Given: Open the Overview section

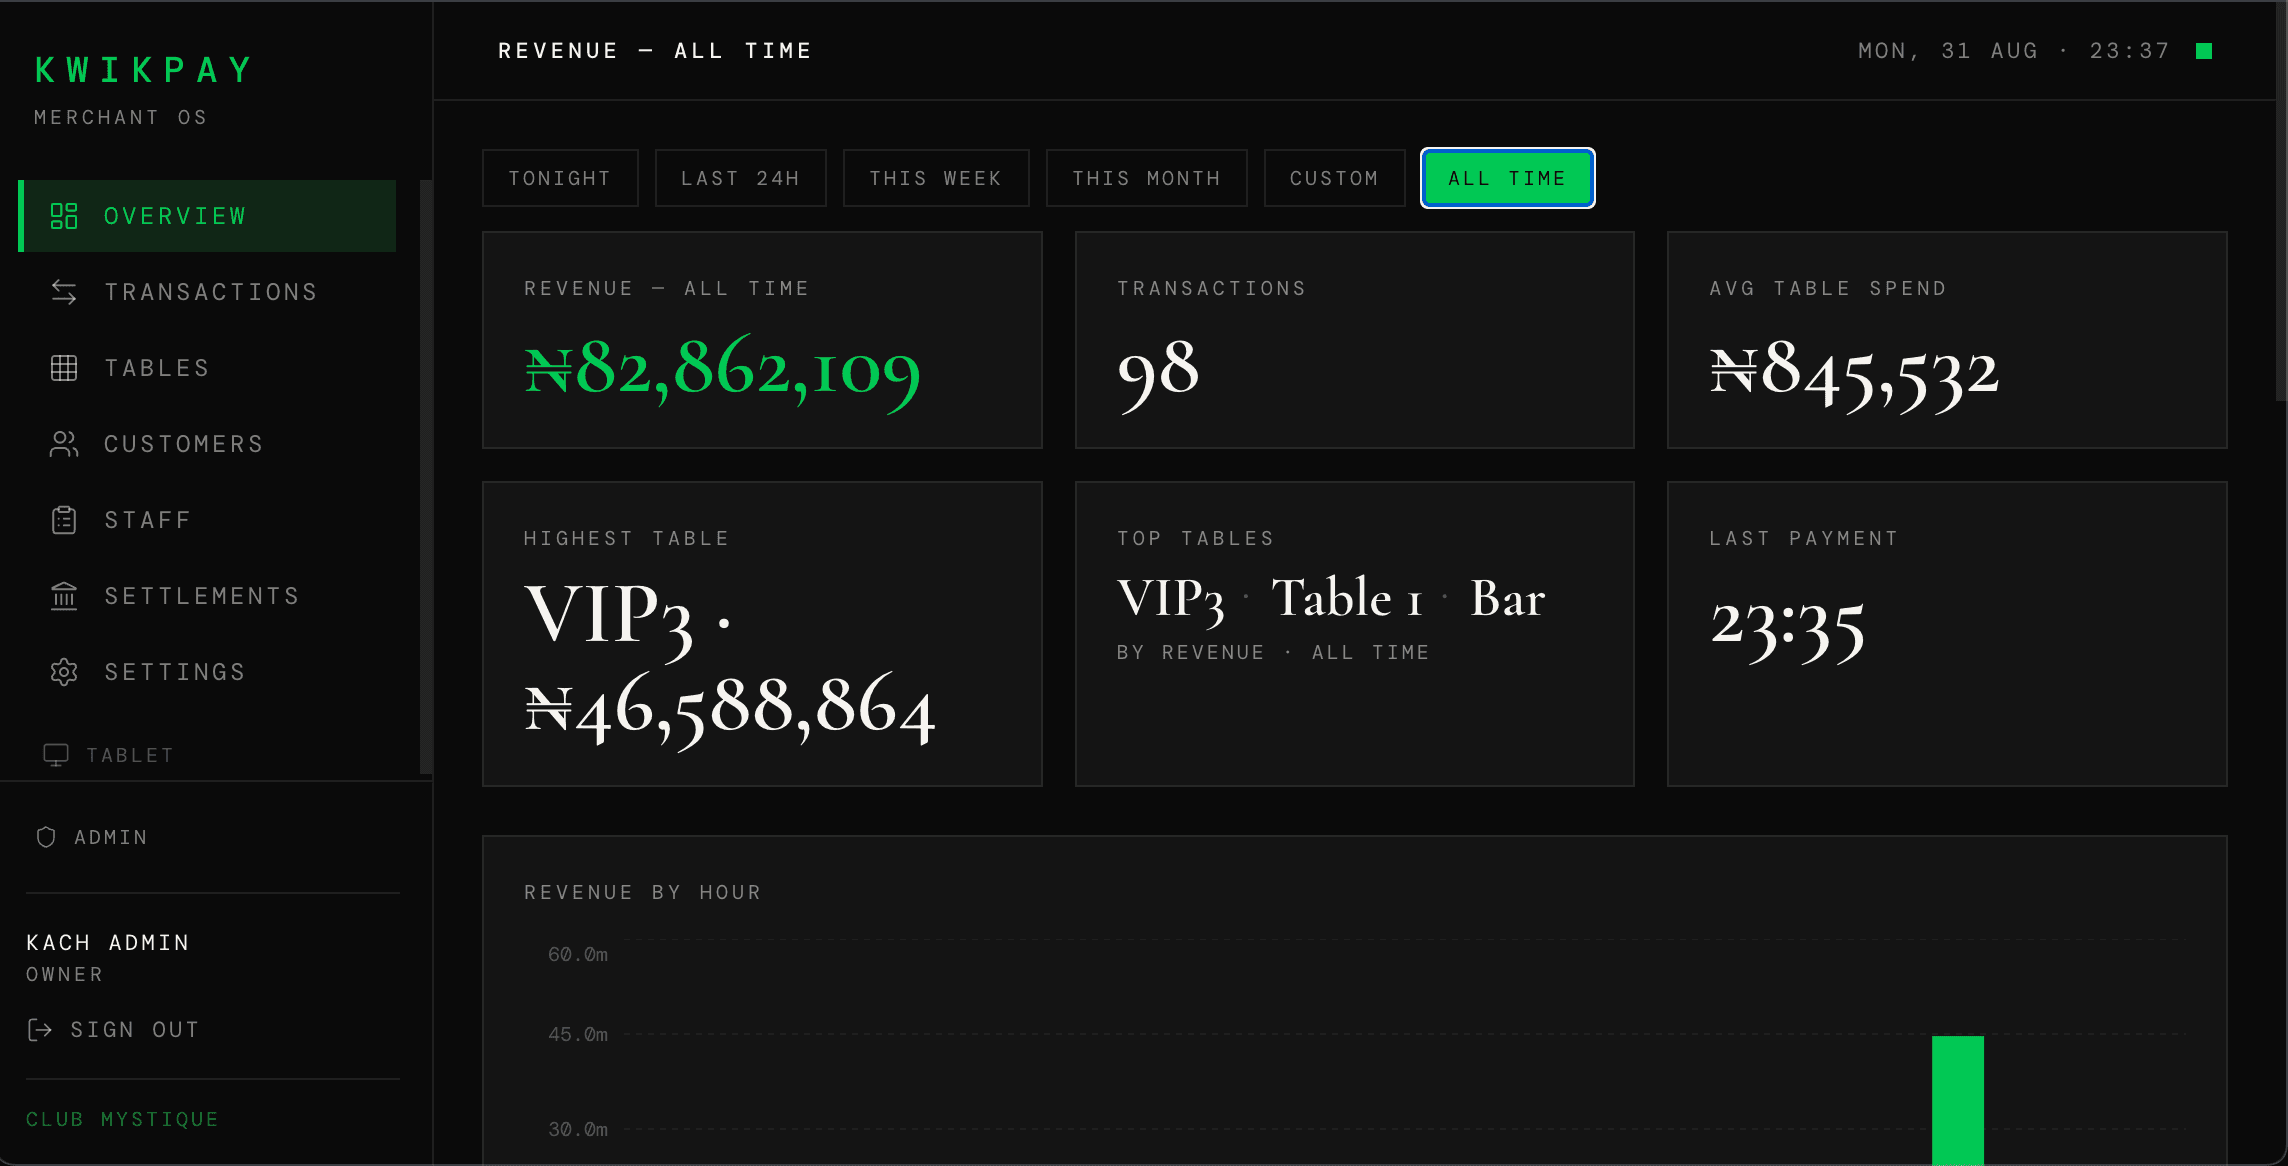Looking at the screenshot, I should (208, 216).
